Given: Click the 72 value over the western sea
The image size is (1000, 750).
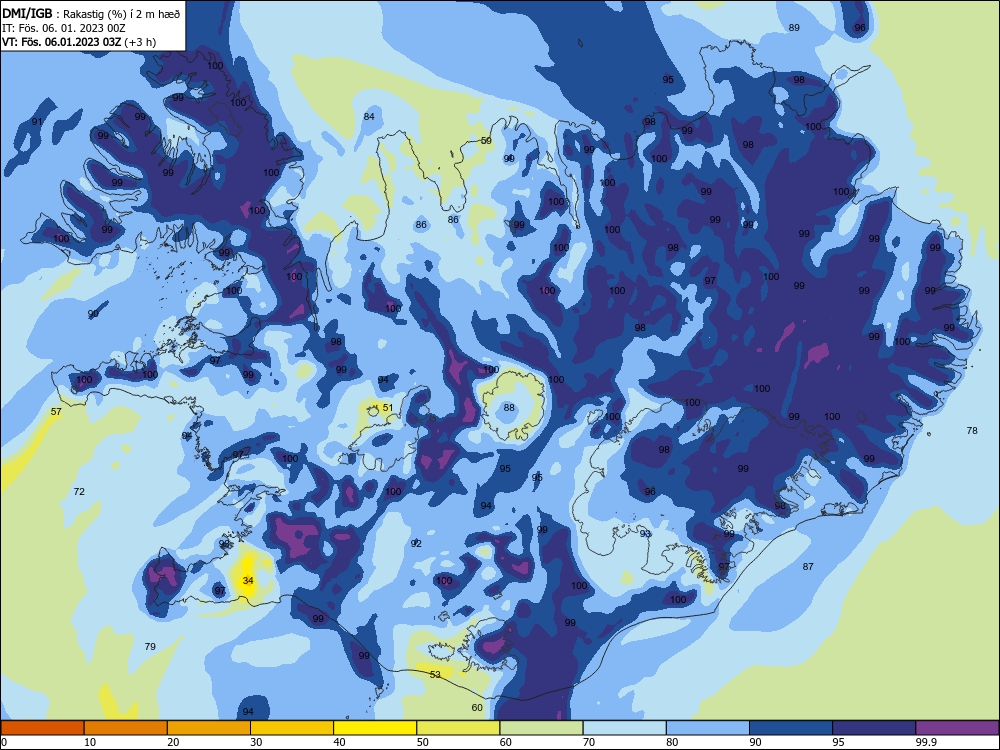Looking at the screenshot, I should pos(79,491).
